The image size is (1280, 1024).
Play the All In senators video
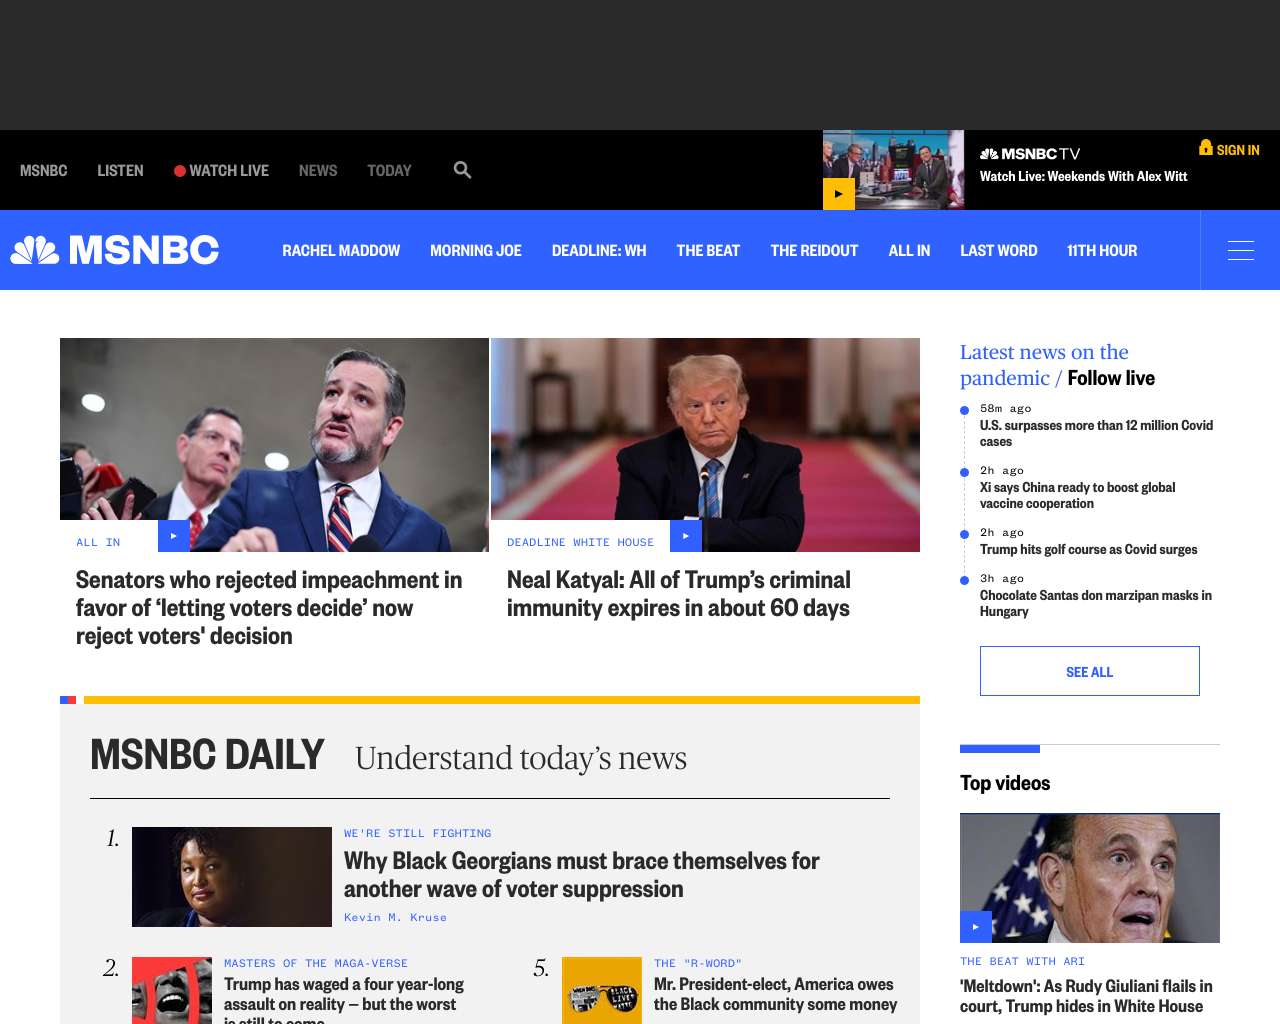[174, 536]
